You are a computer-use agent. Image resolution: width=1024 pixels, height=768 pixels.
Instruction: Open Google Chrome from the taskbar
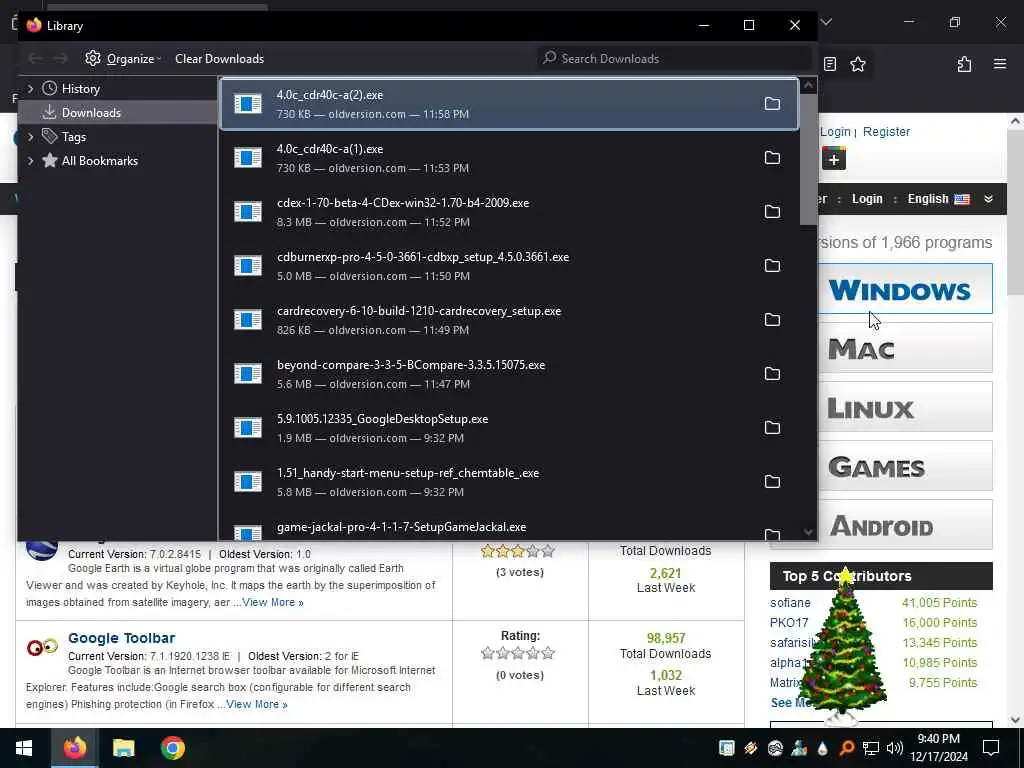[x=173, y=748]
